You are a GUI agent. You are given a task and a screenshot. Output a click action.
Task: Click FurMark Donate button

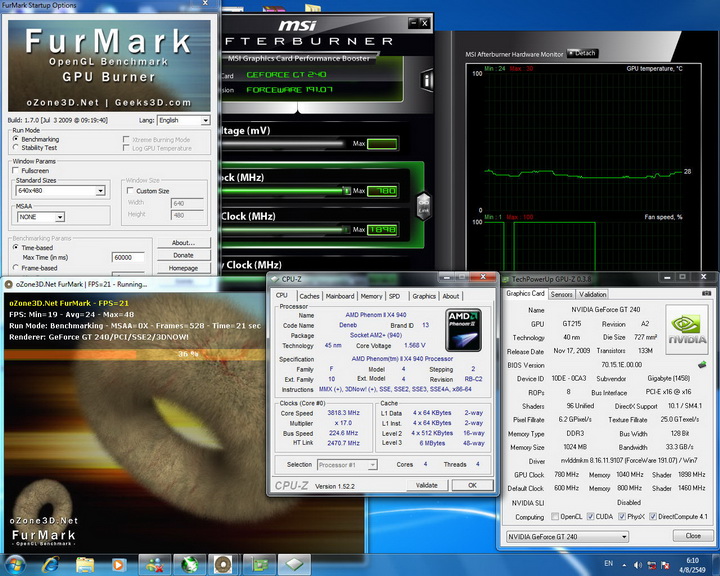point(184,255)
